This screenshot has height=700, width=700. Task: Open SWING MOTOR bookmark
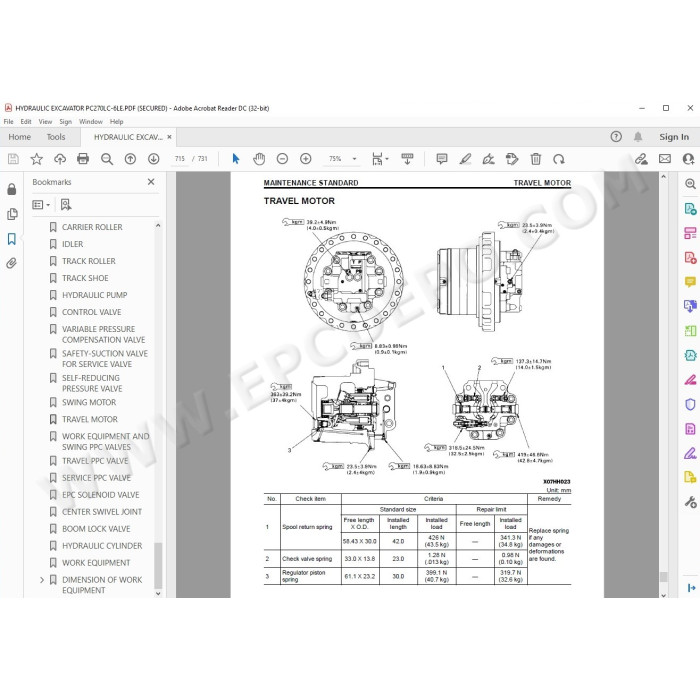pyautogui.click(x=89, y=403)
